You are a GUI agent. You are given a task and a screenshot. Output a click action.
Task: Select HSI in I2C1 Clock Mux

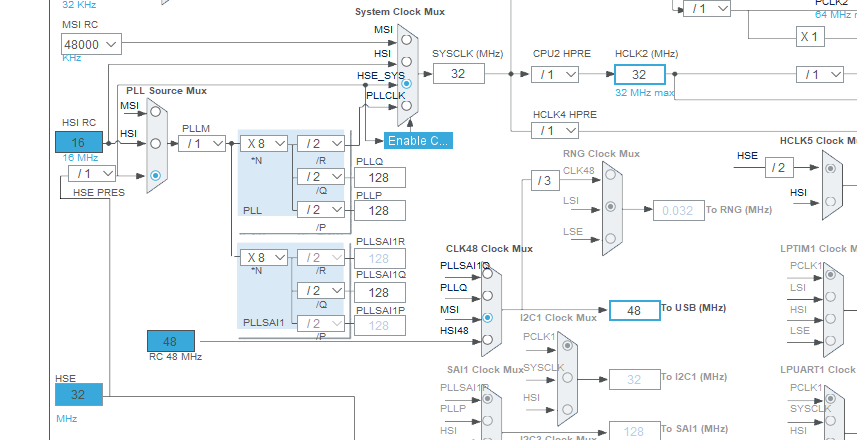pos(567,409)
